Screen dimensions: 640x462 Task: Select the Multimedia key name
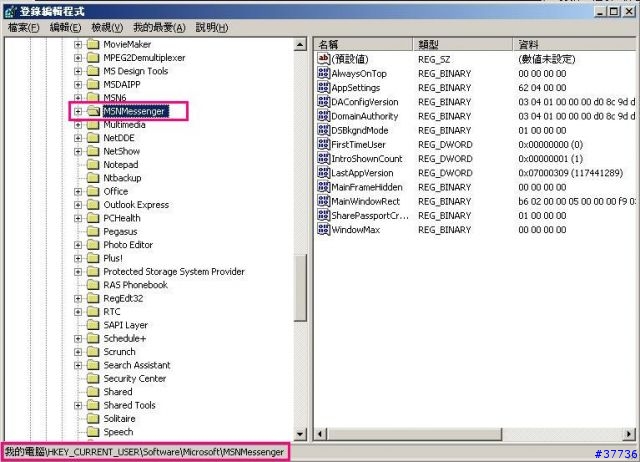(x=124, y=125)
